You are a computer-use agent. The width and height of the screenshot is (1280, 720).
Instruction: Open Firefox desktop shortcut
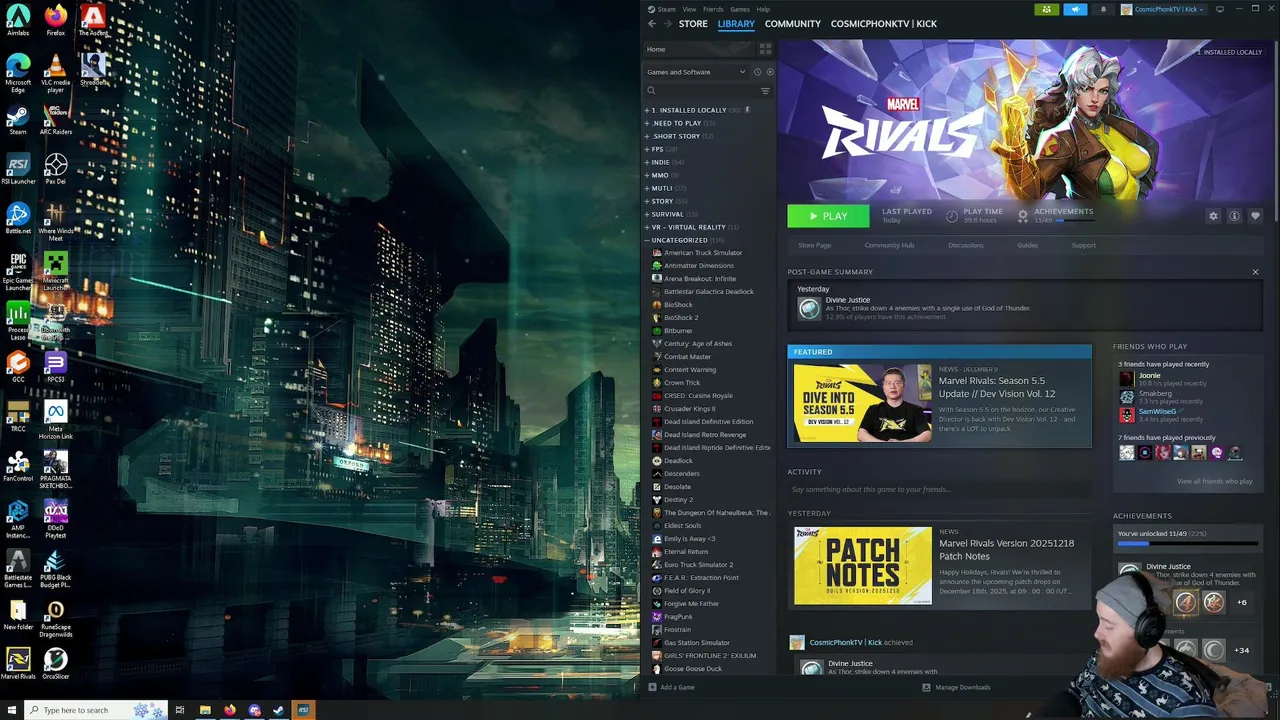coord(56,20)
